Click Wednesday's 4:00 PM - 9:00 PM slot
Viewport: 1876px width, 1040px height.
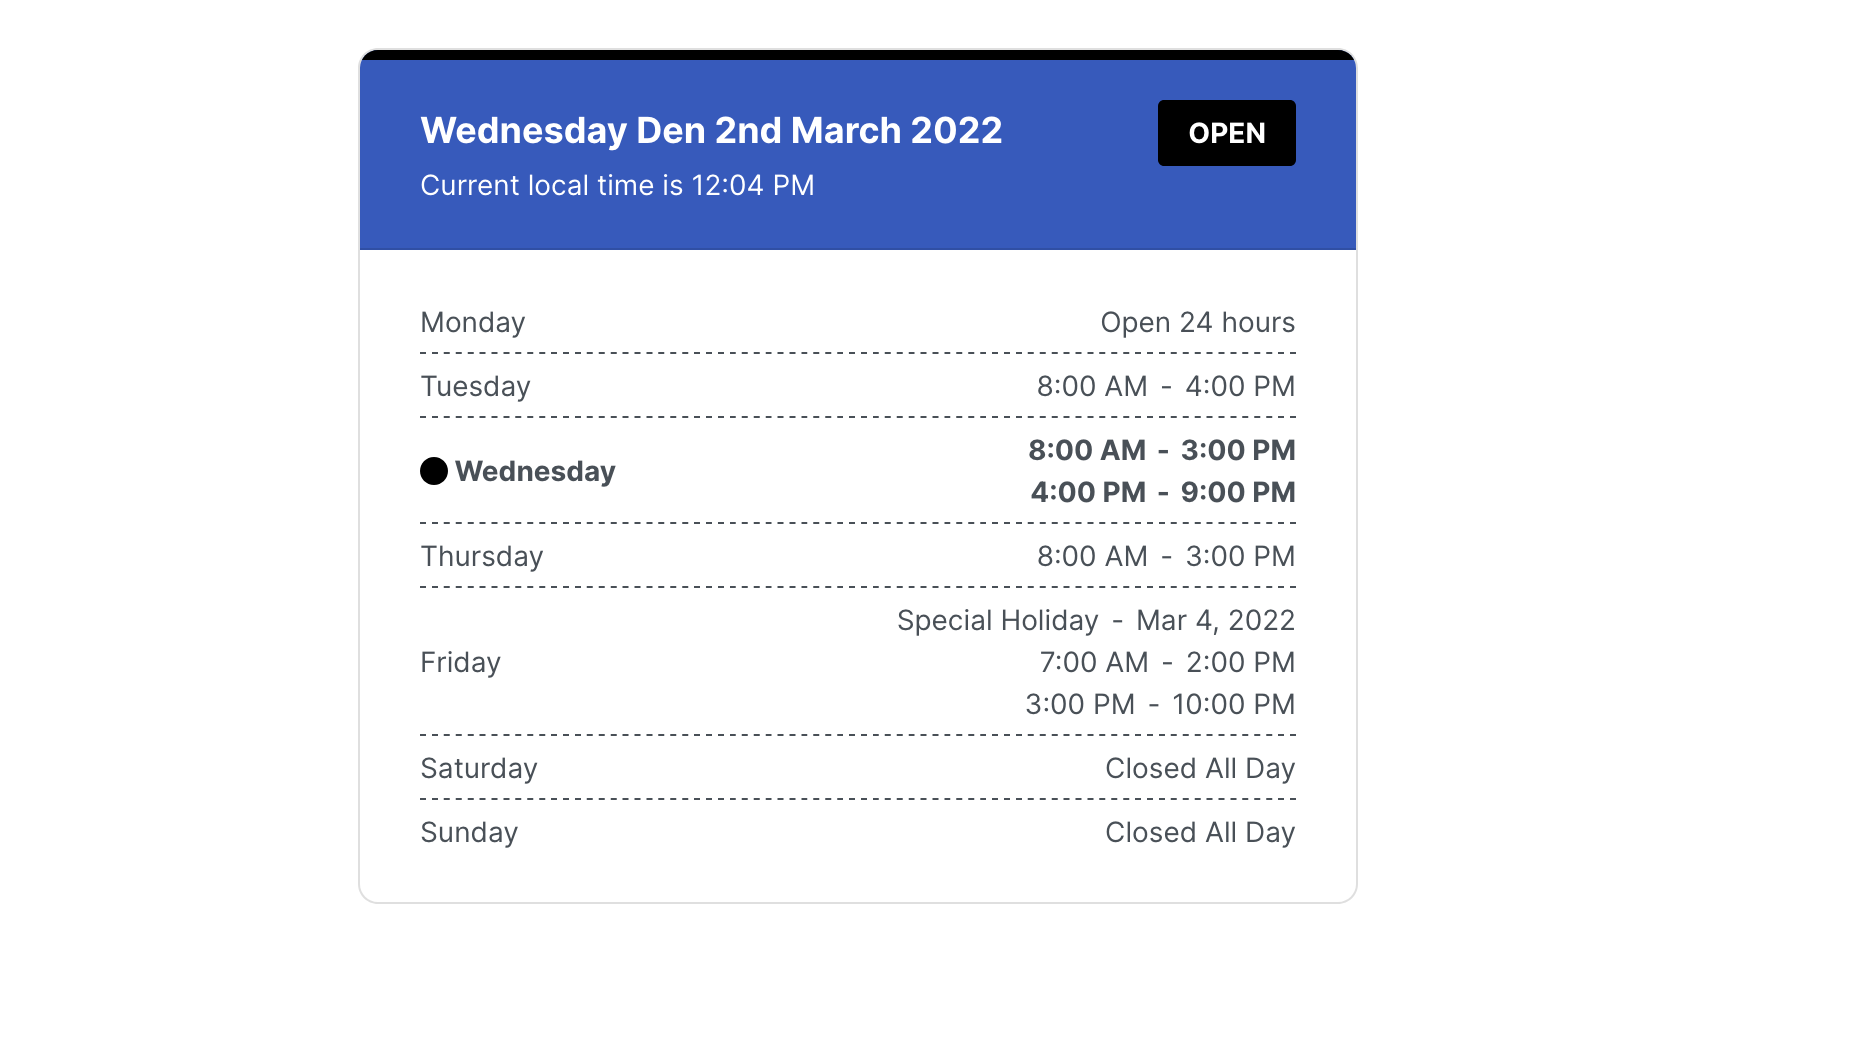(1163, 492)
